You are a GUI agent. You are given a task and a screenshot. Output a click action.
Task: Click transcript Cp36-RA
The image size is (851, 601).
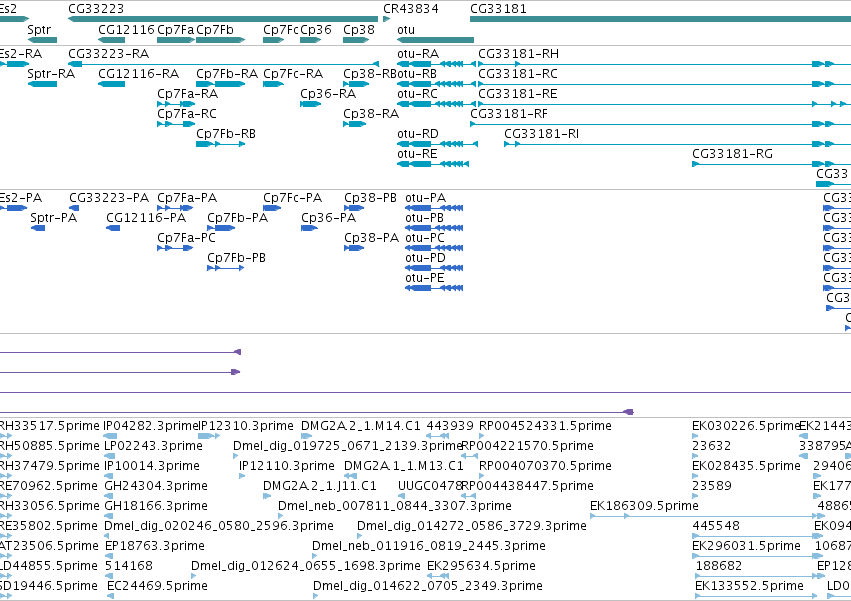[310, 104]
